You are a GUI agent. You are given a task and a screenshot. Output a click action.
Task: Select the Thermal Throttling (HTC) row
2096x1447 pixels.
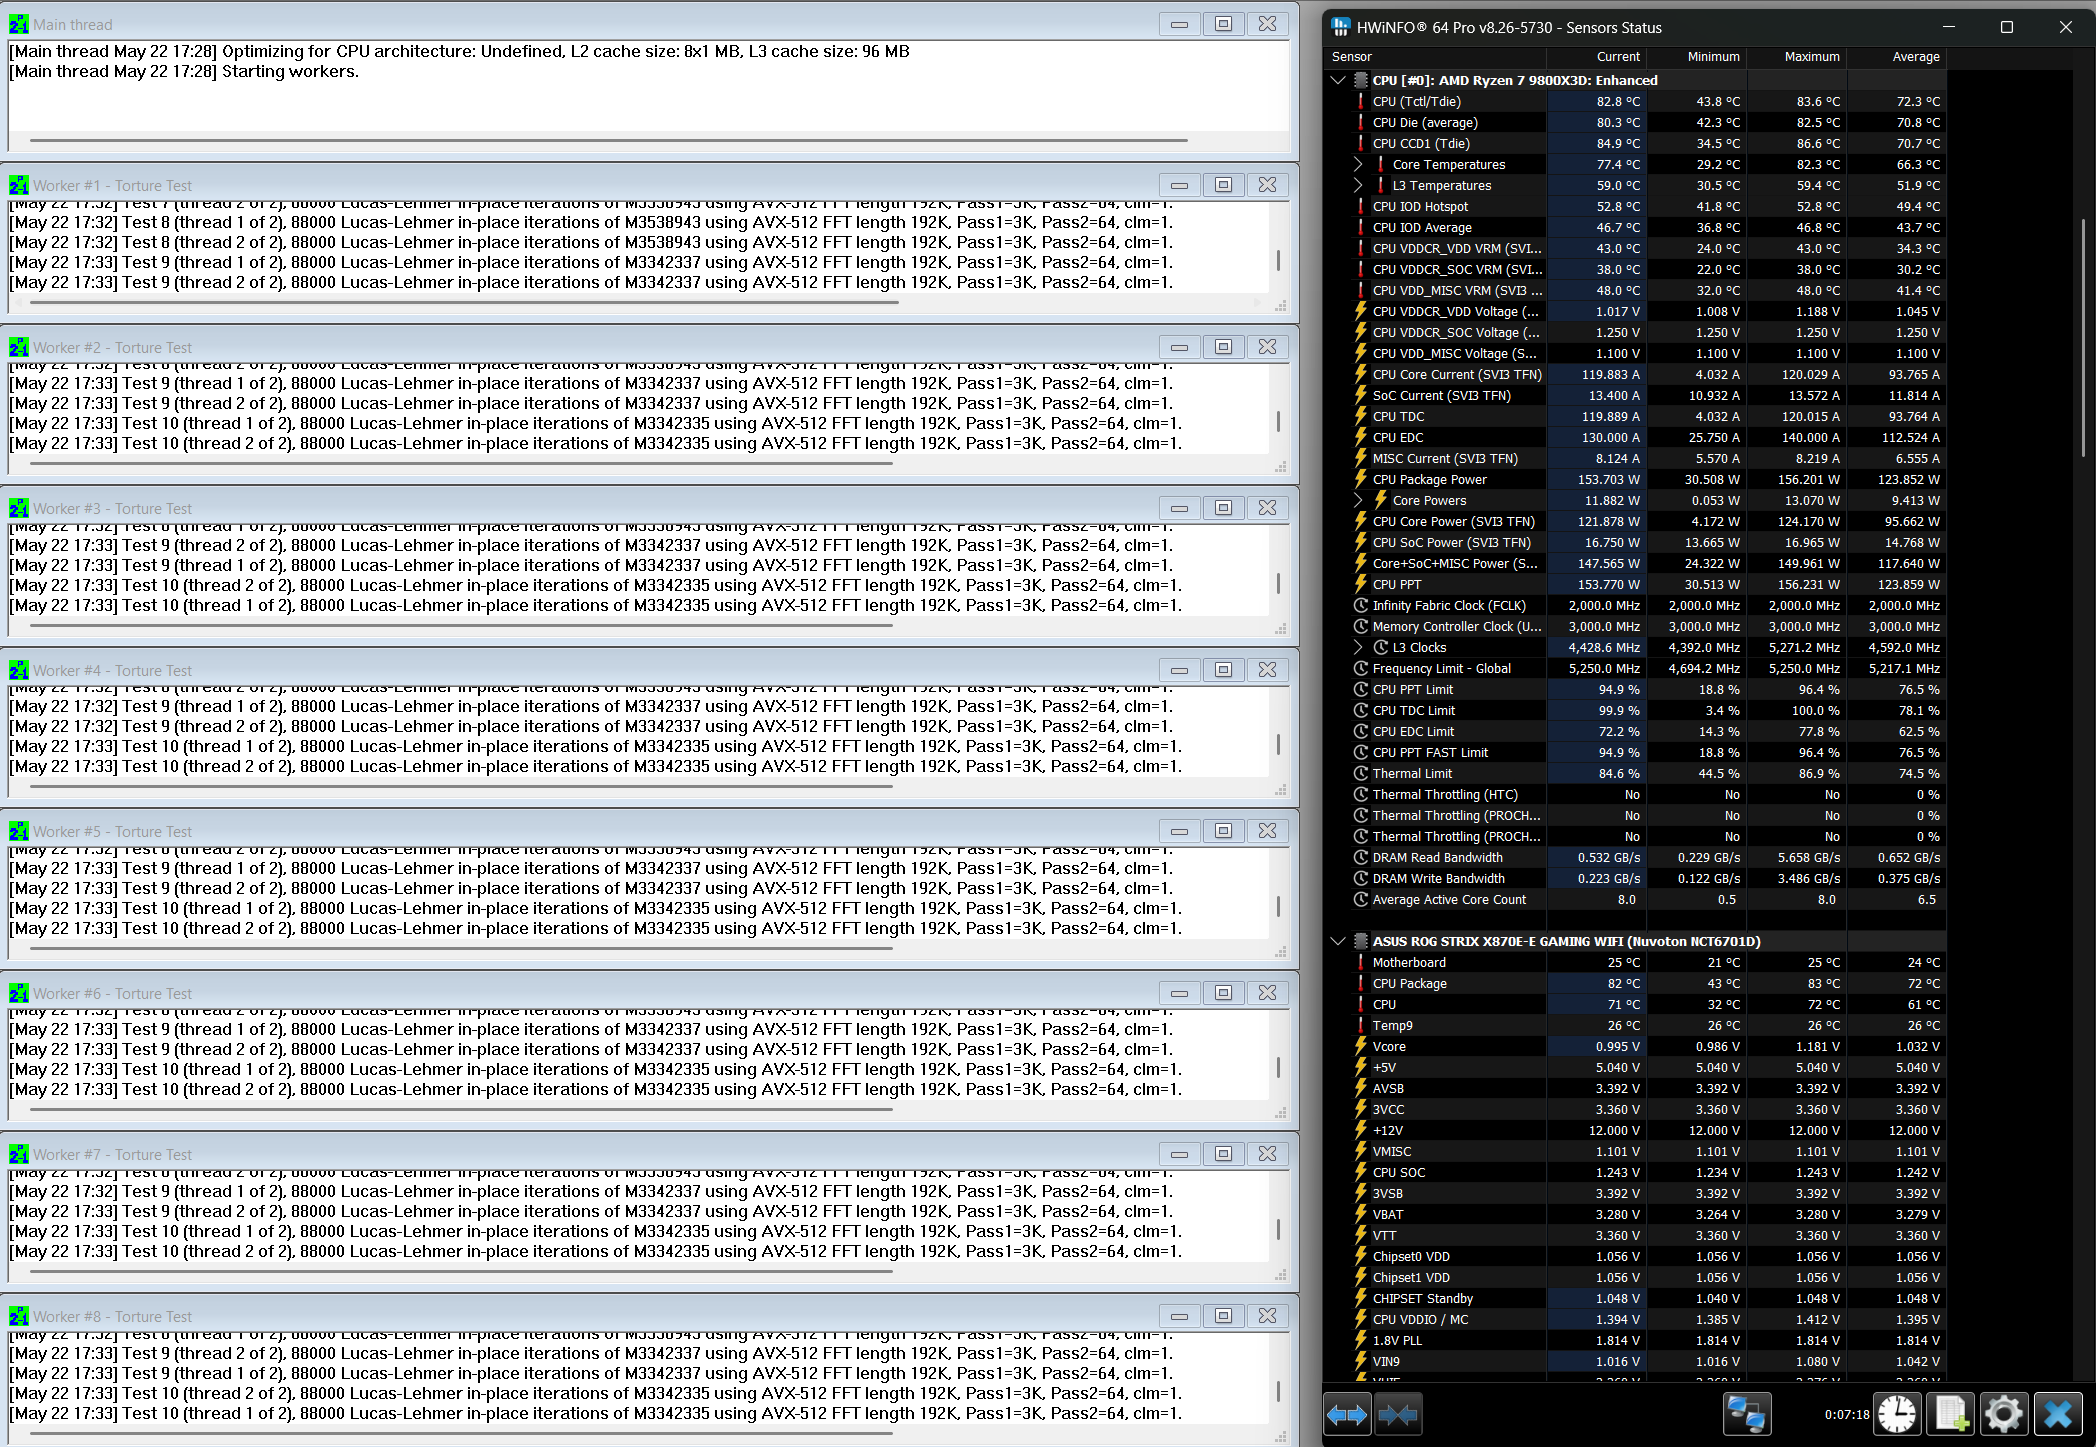point(1444,794)
